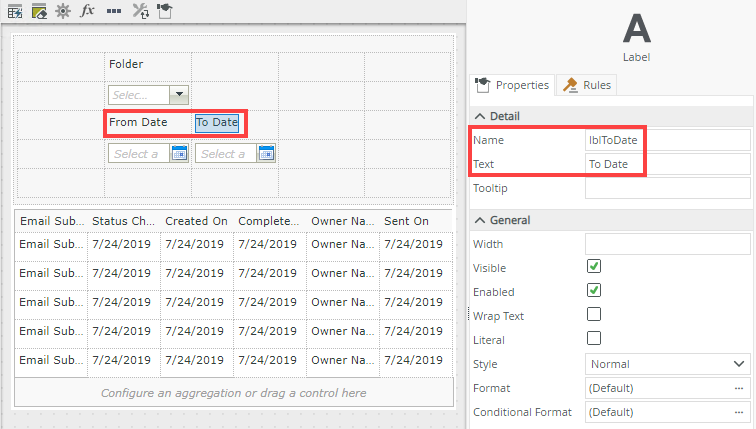Screen dimensions: 756x429
Task: Click the Email Sub... column header
Action: click(52, 221)
